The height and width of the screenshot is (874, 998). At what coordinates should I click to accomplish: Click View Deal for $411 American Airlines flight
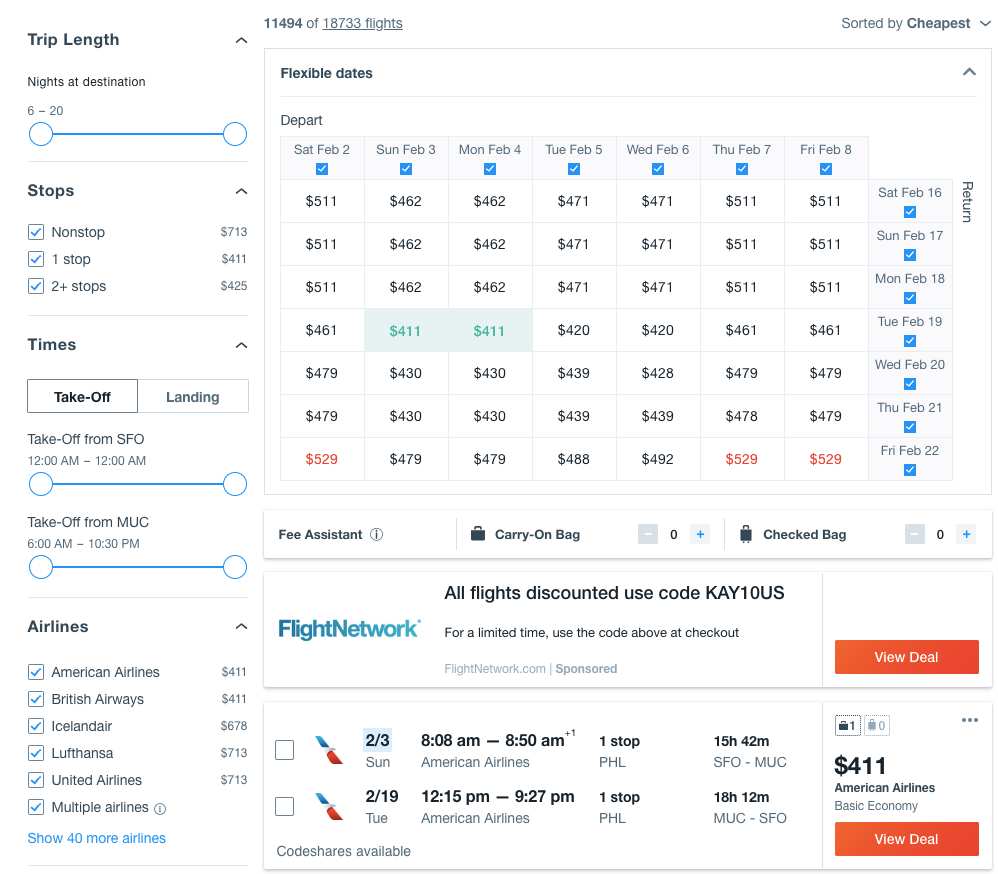(906, 839)
